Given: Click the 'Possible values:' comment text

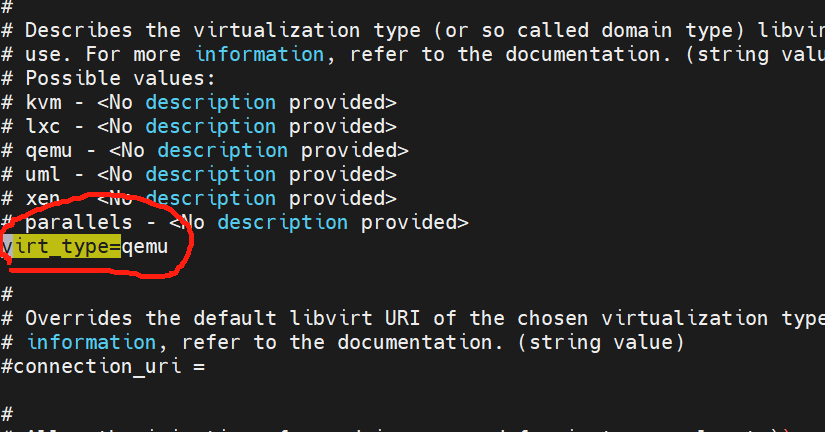Looking at the screenshot, I should click(x=120, y=78).
